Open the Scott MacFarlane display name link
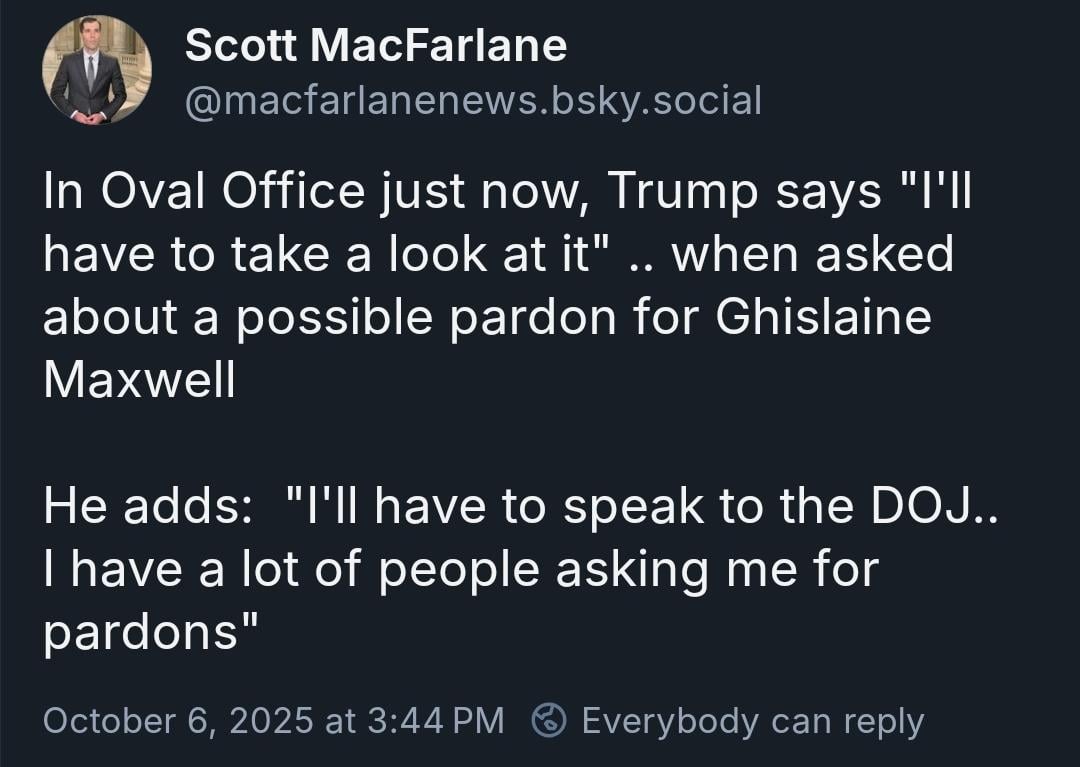The image size is (1080, 767). pyautogui.click(x=376, y=45)
